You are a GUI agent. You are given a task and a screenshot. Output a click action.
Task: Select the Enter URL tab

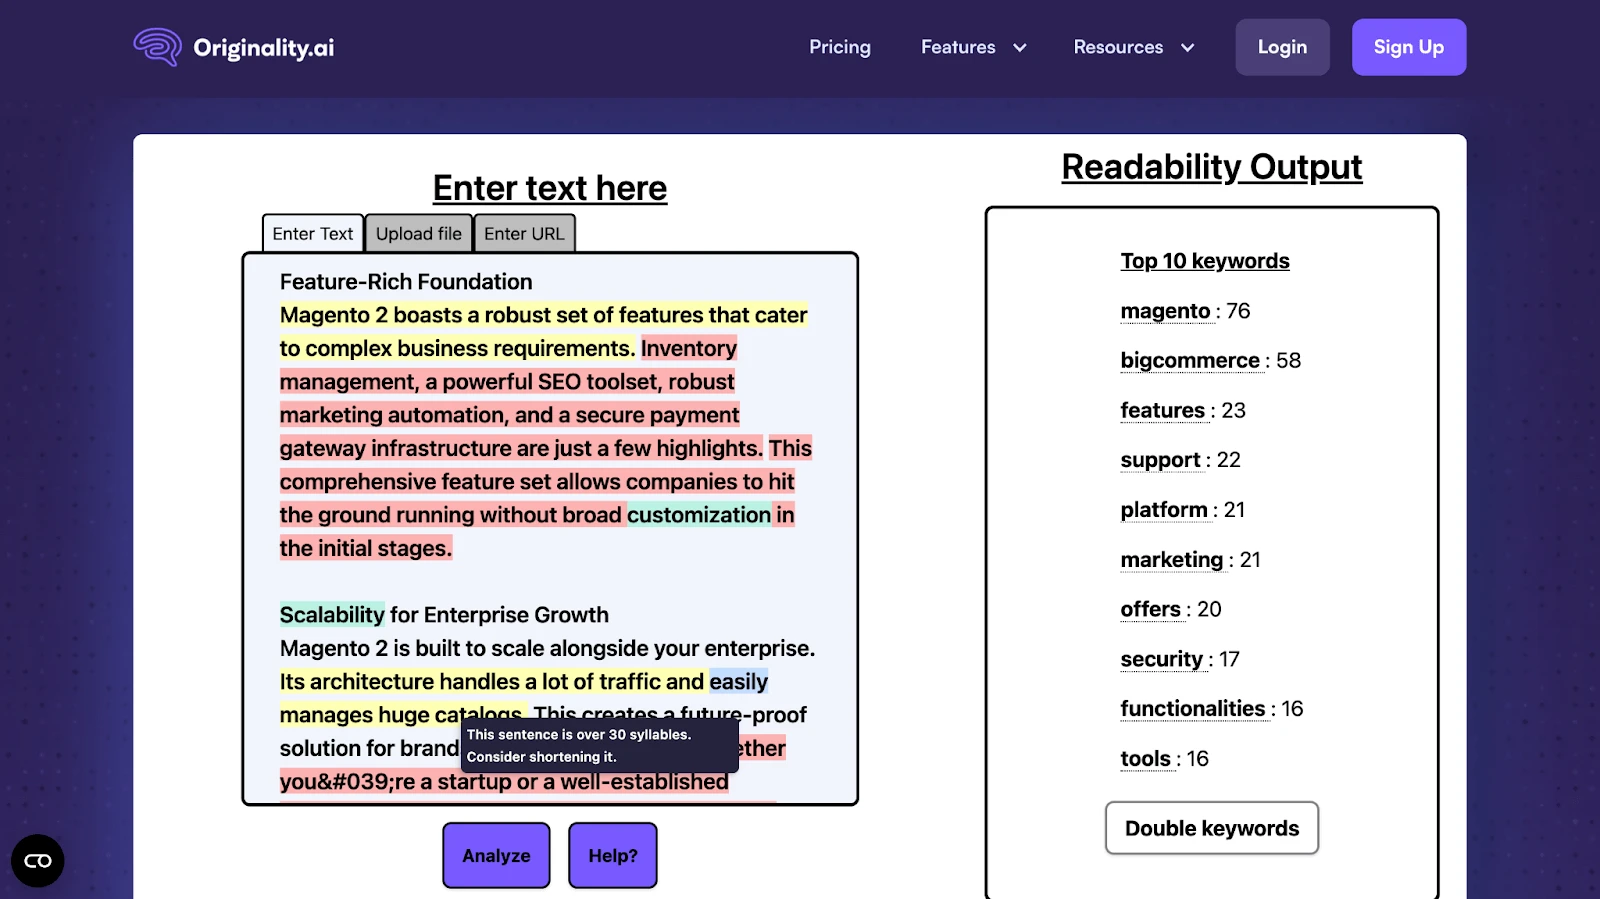[524, 234]
